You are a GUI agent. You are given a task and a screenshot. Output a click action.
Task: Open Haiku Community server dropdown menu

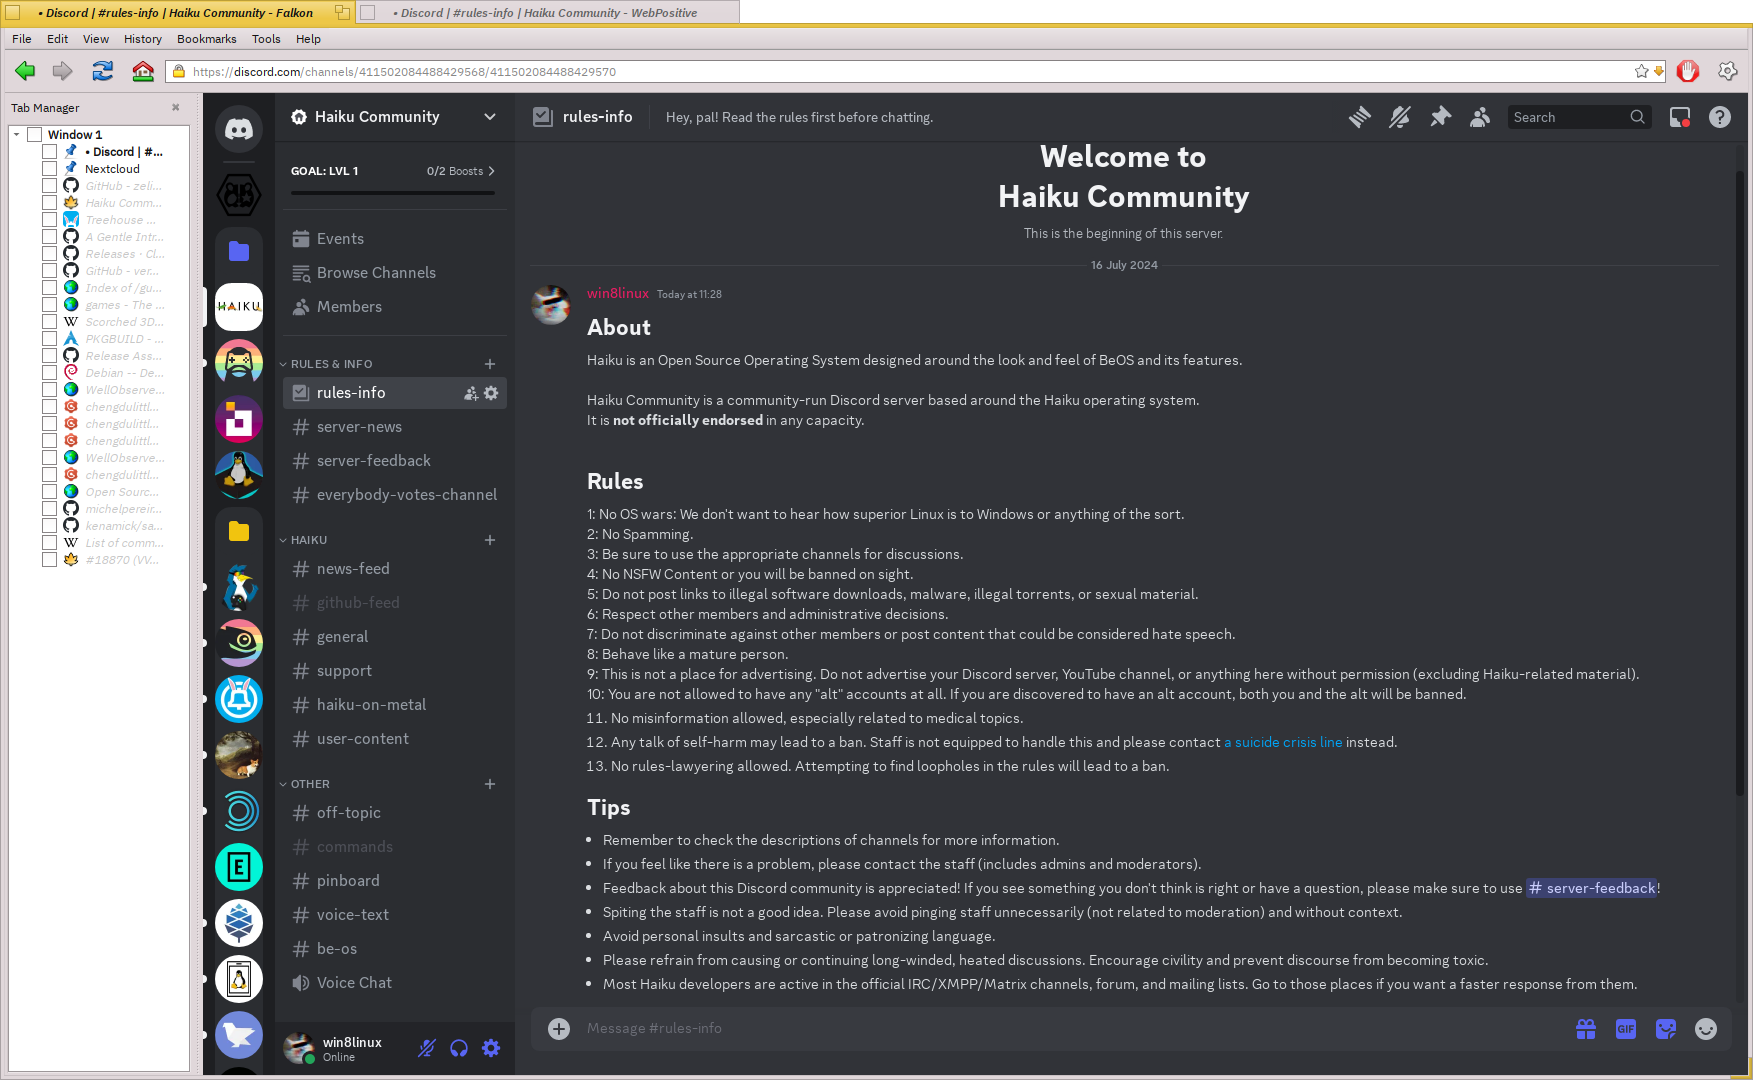pyautogui.click(x=490, y=117)
